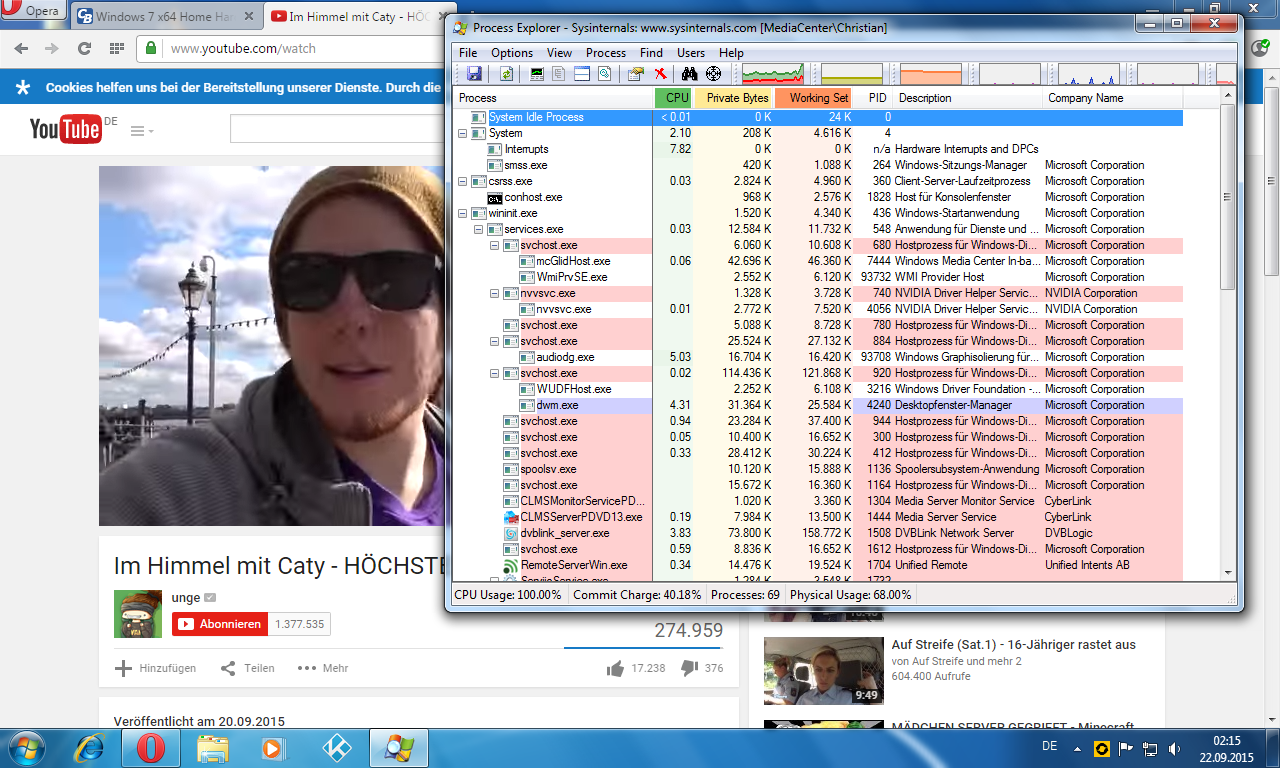
Task: Click the Hinzufügen button under video
Action: [156, 668]
